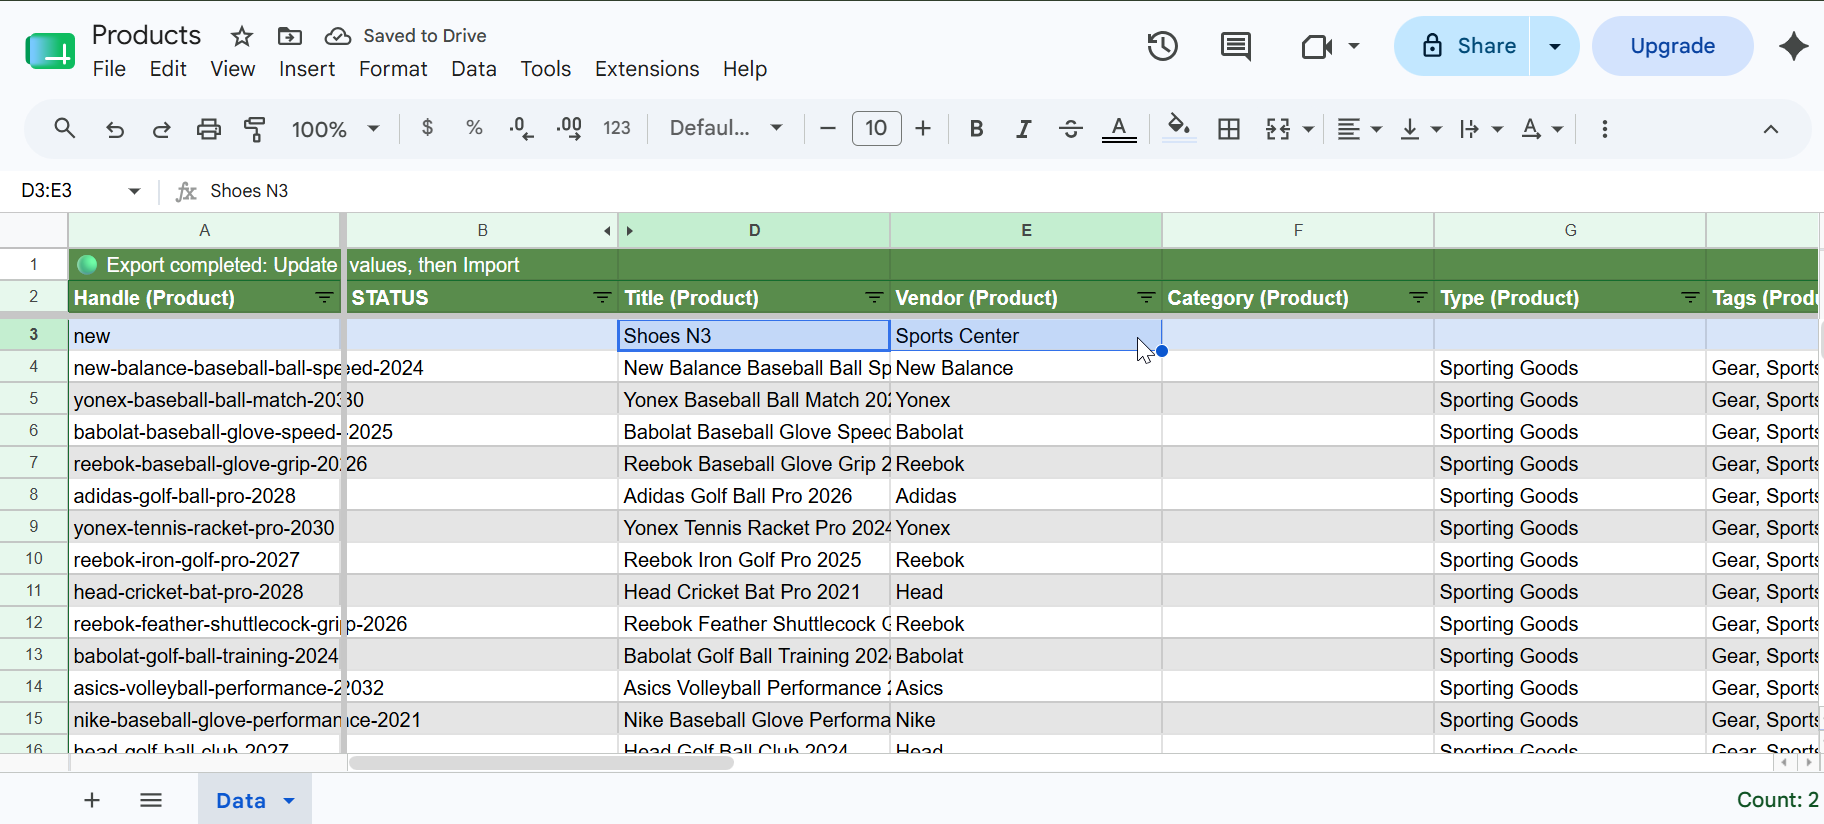
Task: Decrease font size with minus
Action: click(827, 128)
